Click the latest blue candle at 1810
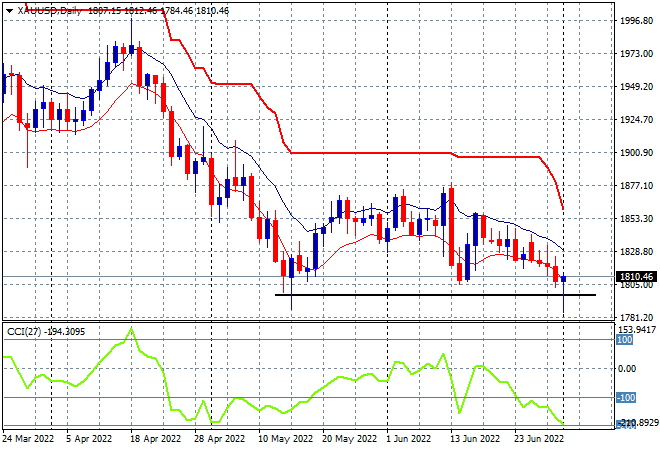Viewport: 660px width, 450px height. tap(563, 279)
